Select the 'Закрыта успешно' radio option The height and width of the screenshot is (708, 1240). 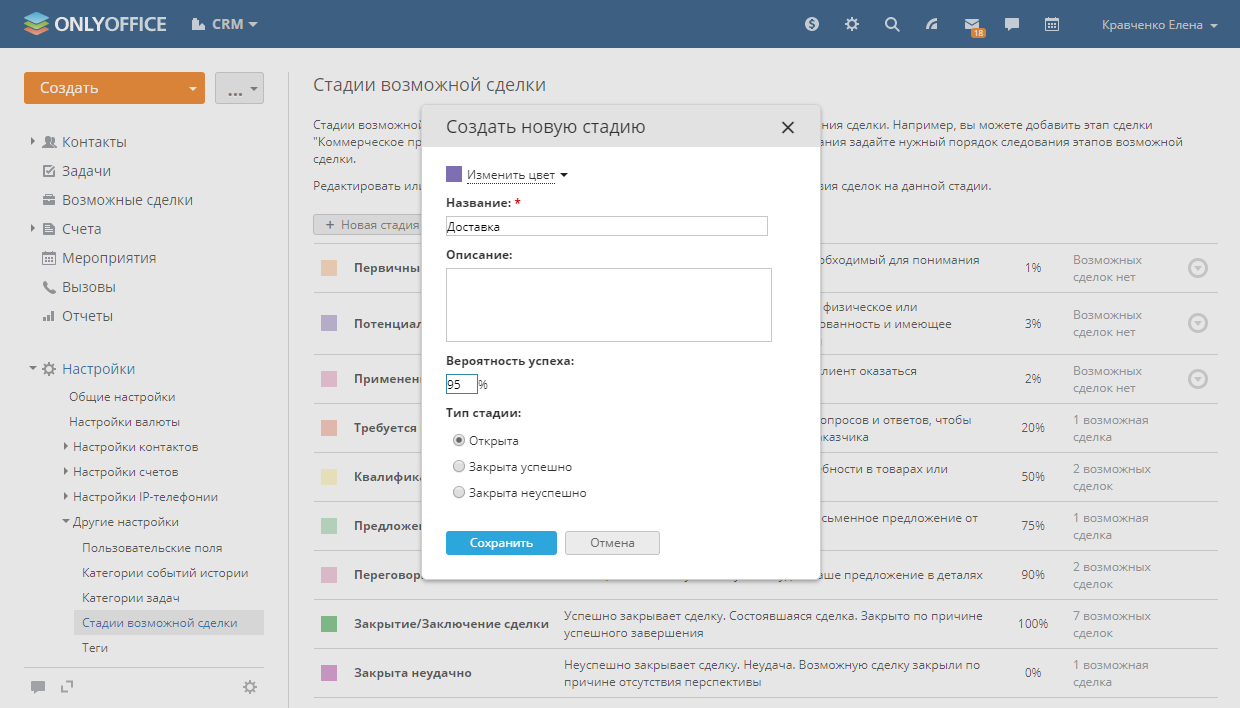[459, 466]
